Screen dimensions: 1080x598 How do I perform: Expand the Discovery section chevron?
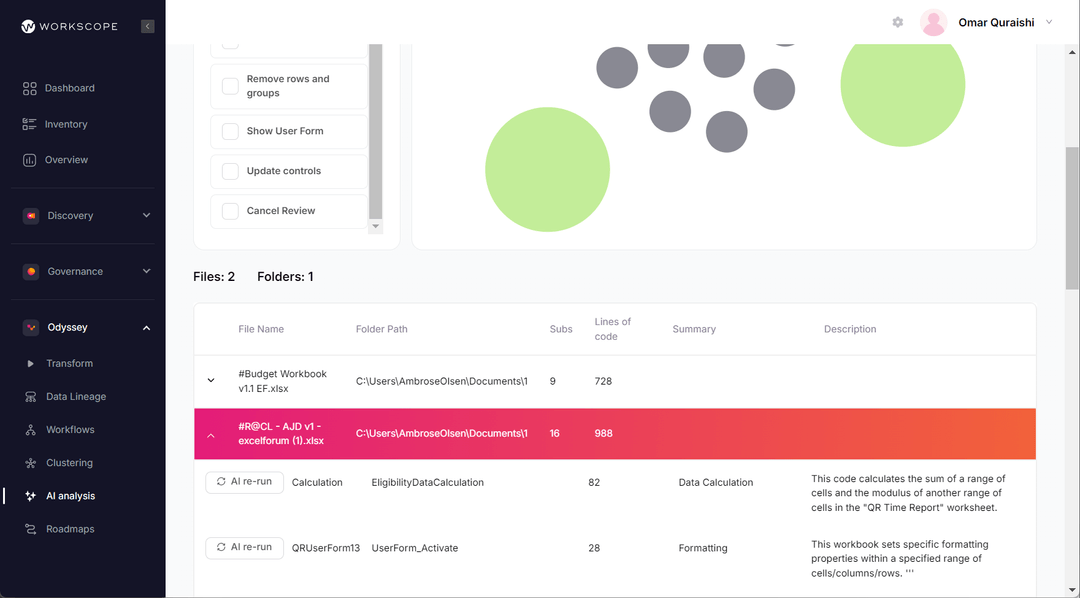click(x=146, y=215)
